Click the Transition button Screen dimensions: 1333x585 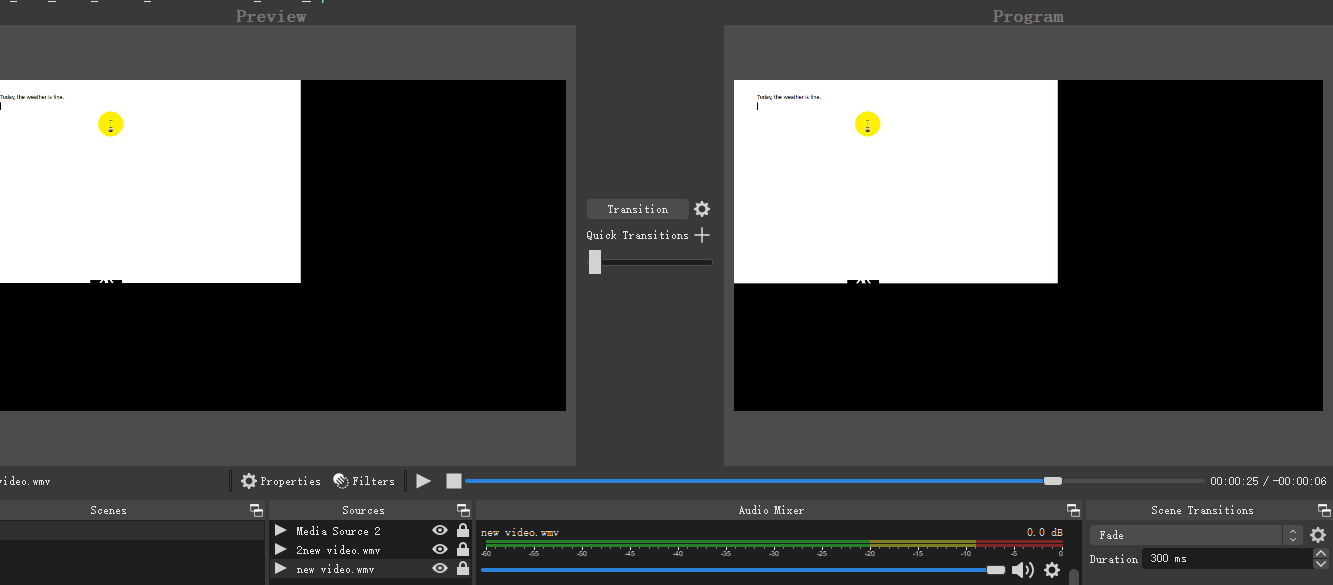[x=637, y=209]
